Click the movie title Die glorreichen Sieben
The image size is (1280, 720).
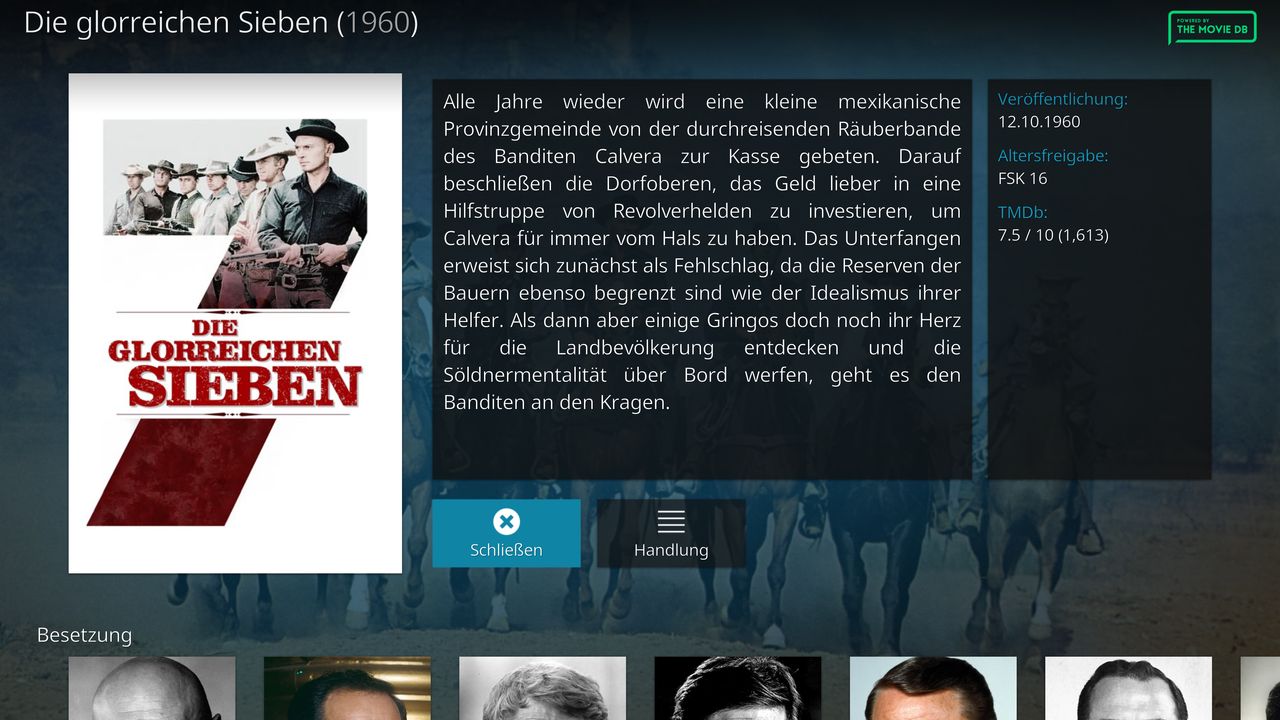[176, 23]
